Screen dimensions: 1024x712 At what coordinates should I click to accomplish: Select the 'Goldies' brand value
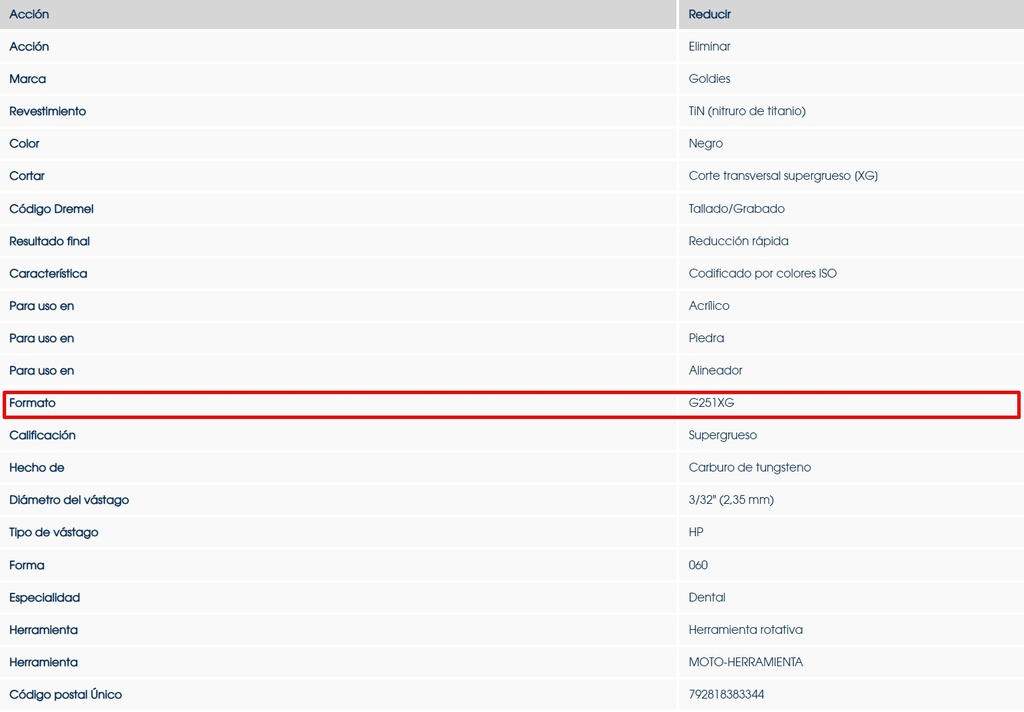pos(710,79)
